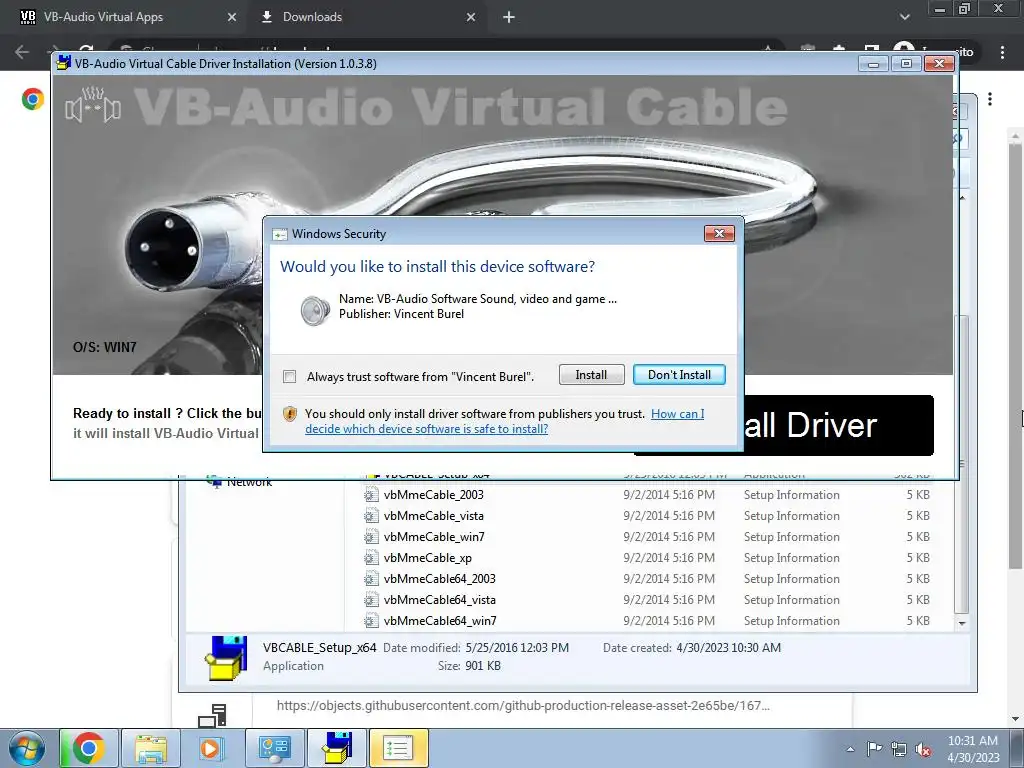The width and height of the screenshot is (1024, 768).
Task: Close the VB-Audio Virtual Apps tab
Action: tap(232, 18)
